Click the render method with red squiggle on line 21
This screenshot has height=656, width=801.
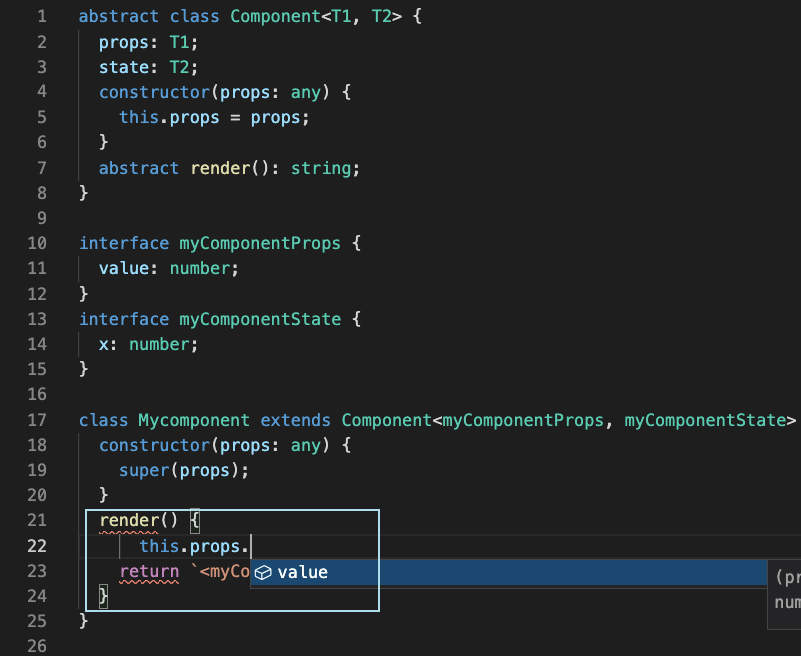coord(129,520)
